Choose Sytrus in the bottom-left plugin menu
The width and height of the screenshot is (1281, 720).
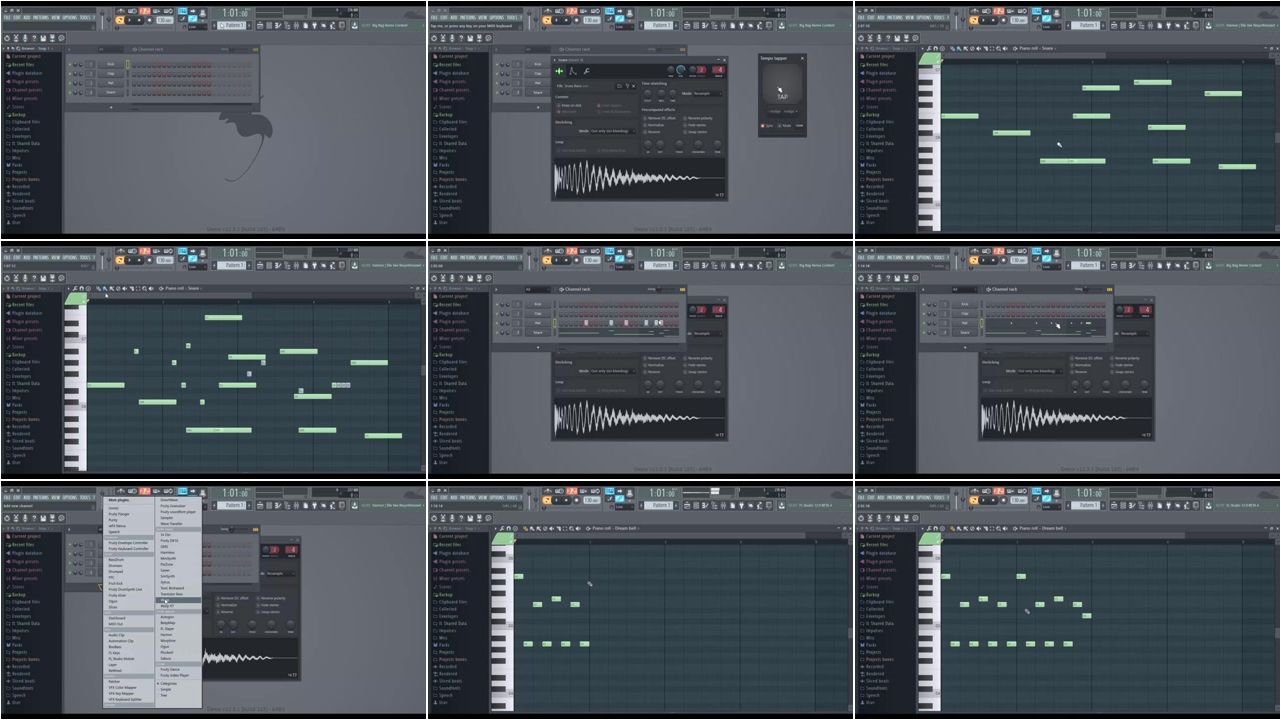point(166,582)
